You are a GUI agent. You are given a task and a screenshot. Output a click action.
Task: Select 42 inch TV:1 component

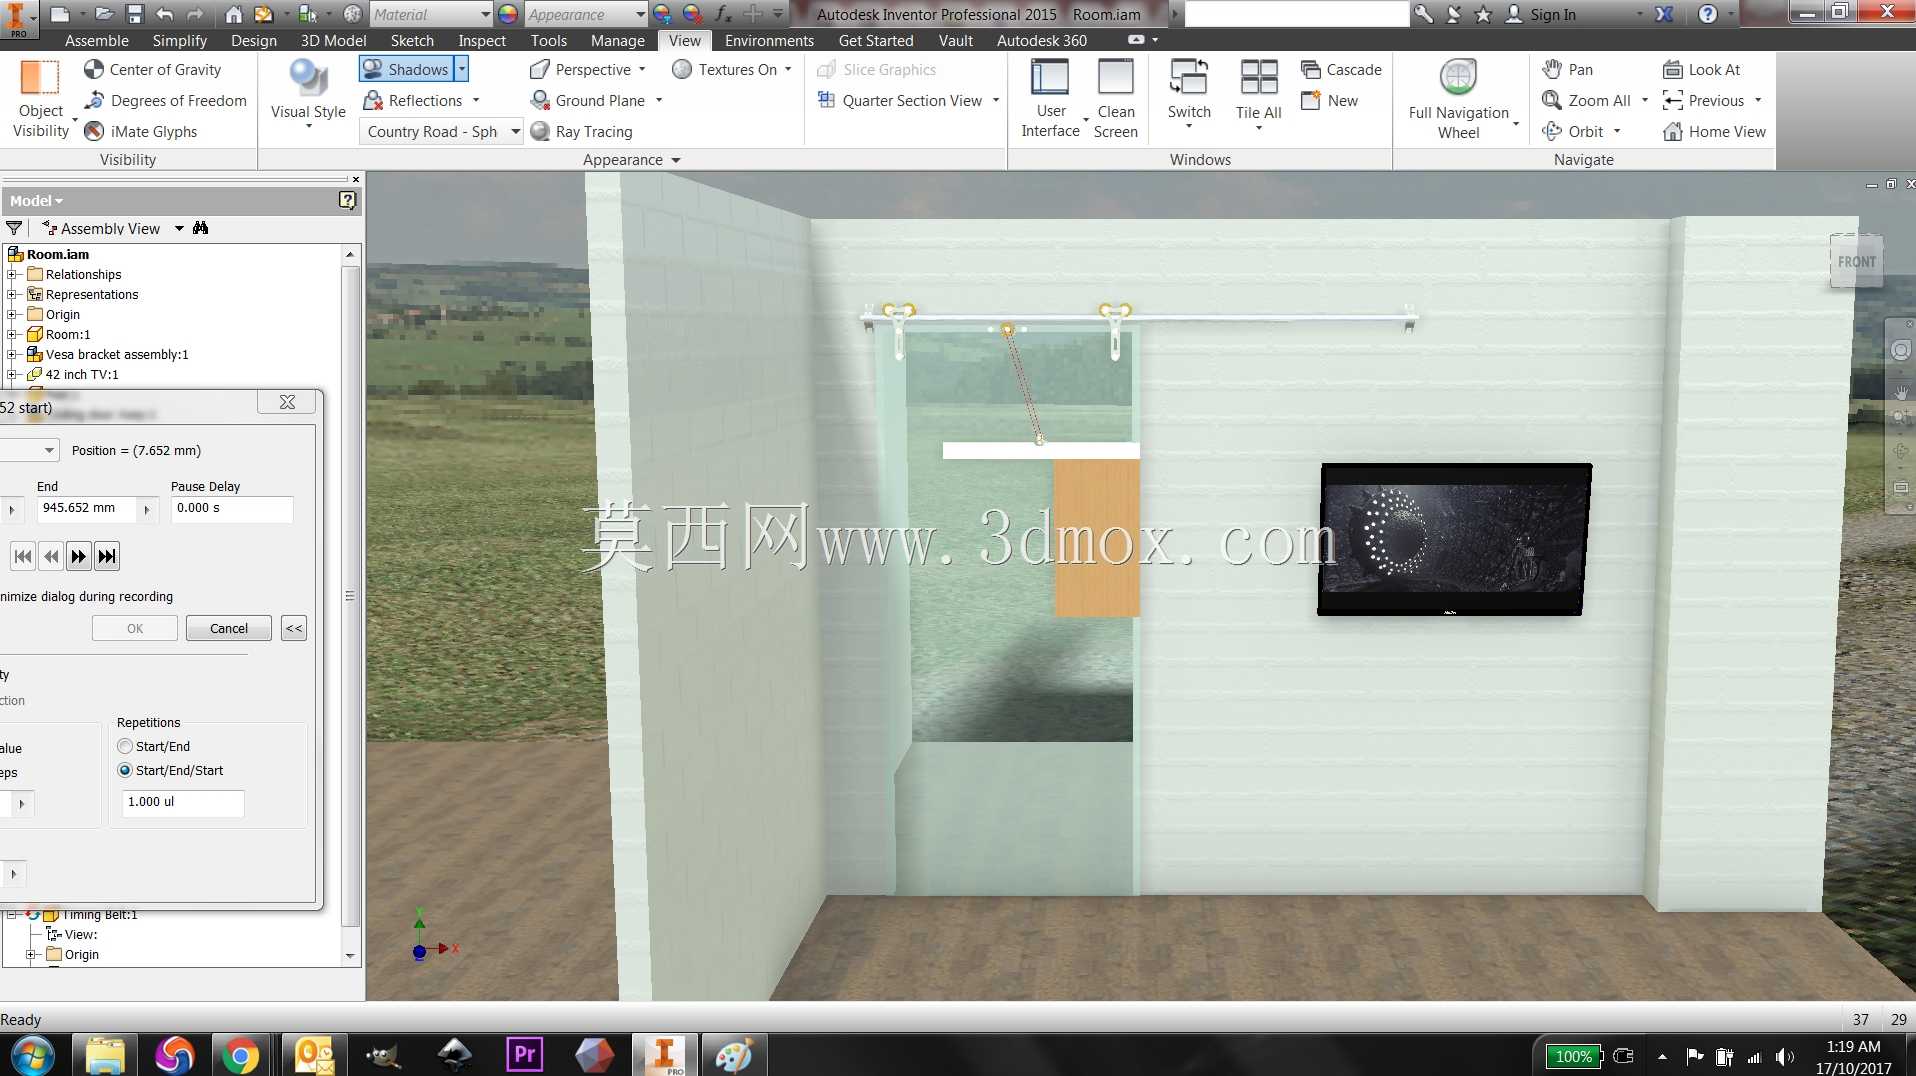pos(81,374)
